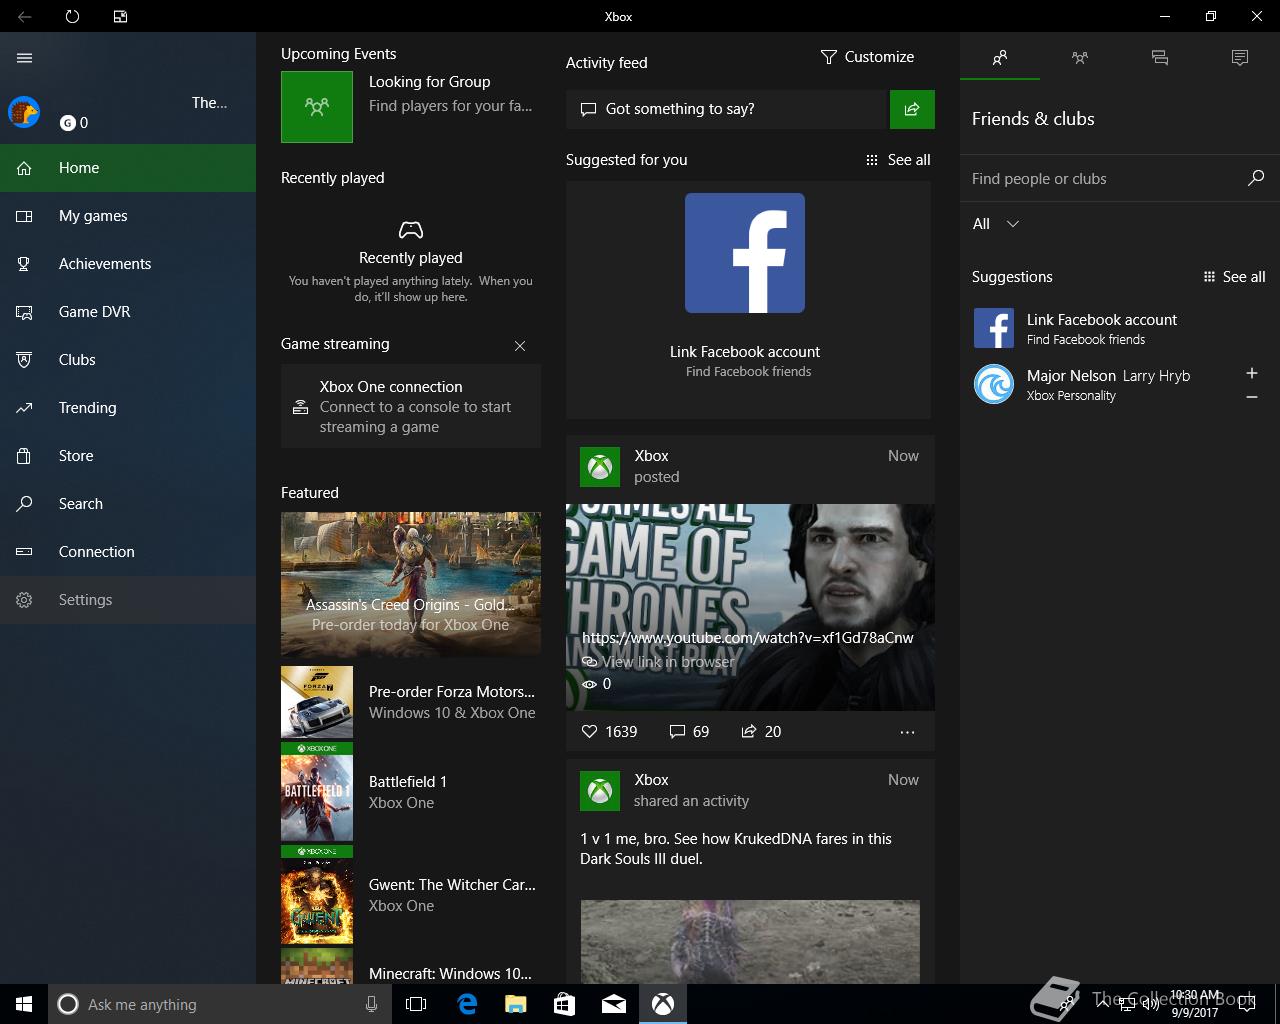The image size is (1280, 1024).
Task: Open the Home section in sidebar
Action: coord(128,168)
